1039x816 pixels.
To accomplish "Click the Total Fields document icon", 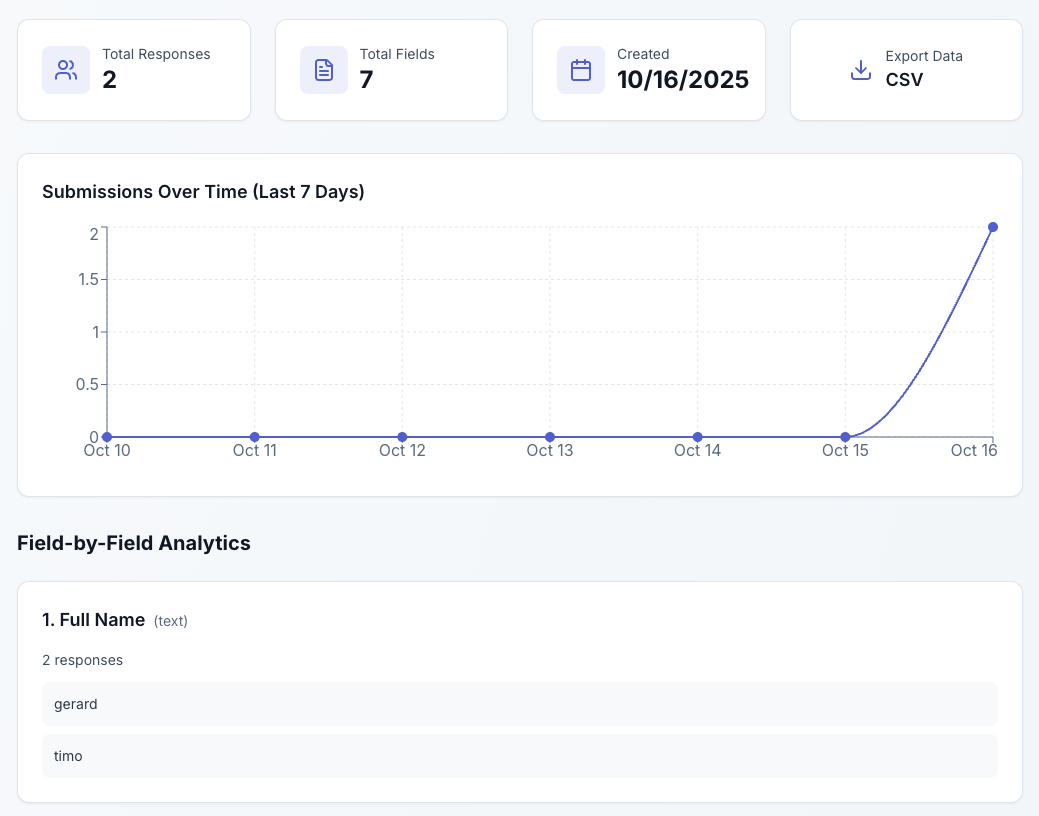I will tap(323, 70).
